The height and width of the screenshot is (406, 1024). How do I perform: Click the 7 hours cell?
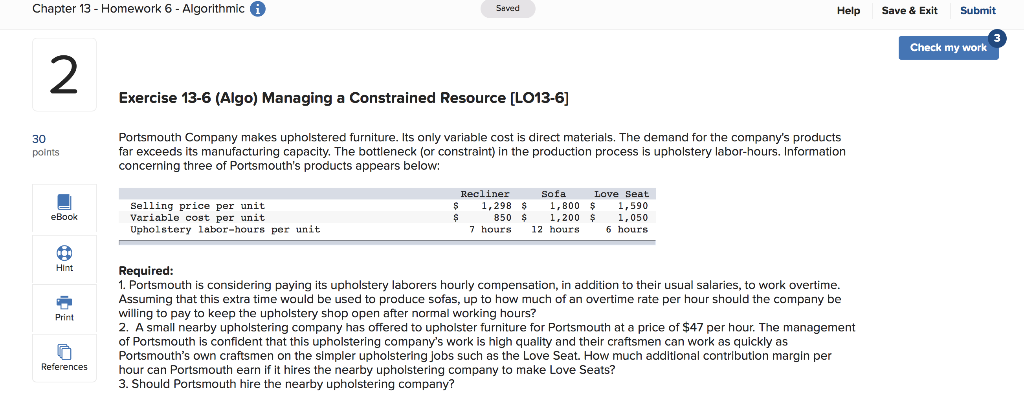point(490,229)
